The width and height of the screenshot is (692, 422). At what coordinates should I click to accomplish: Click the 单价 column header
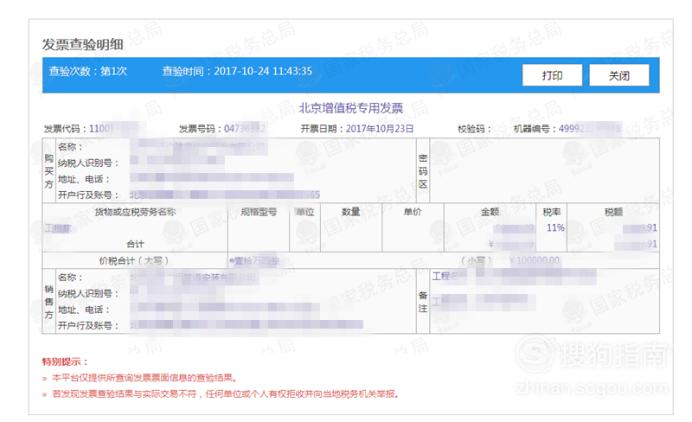point(413,212)
